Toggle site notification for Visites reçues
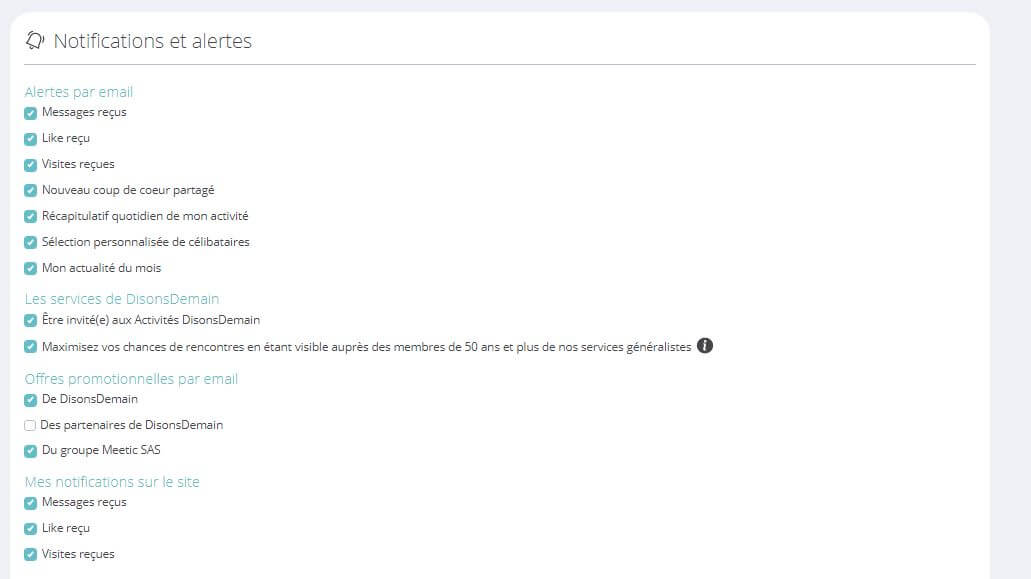1031x579 pixels. click(31, 555)
